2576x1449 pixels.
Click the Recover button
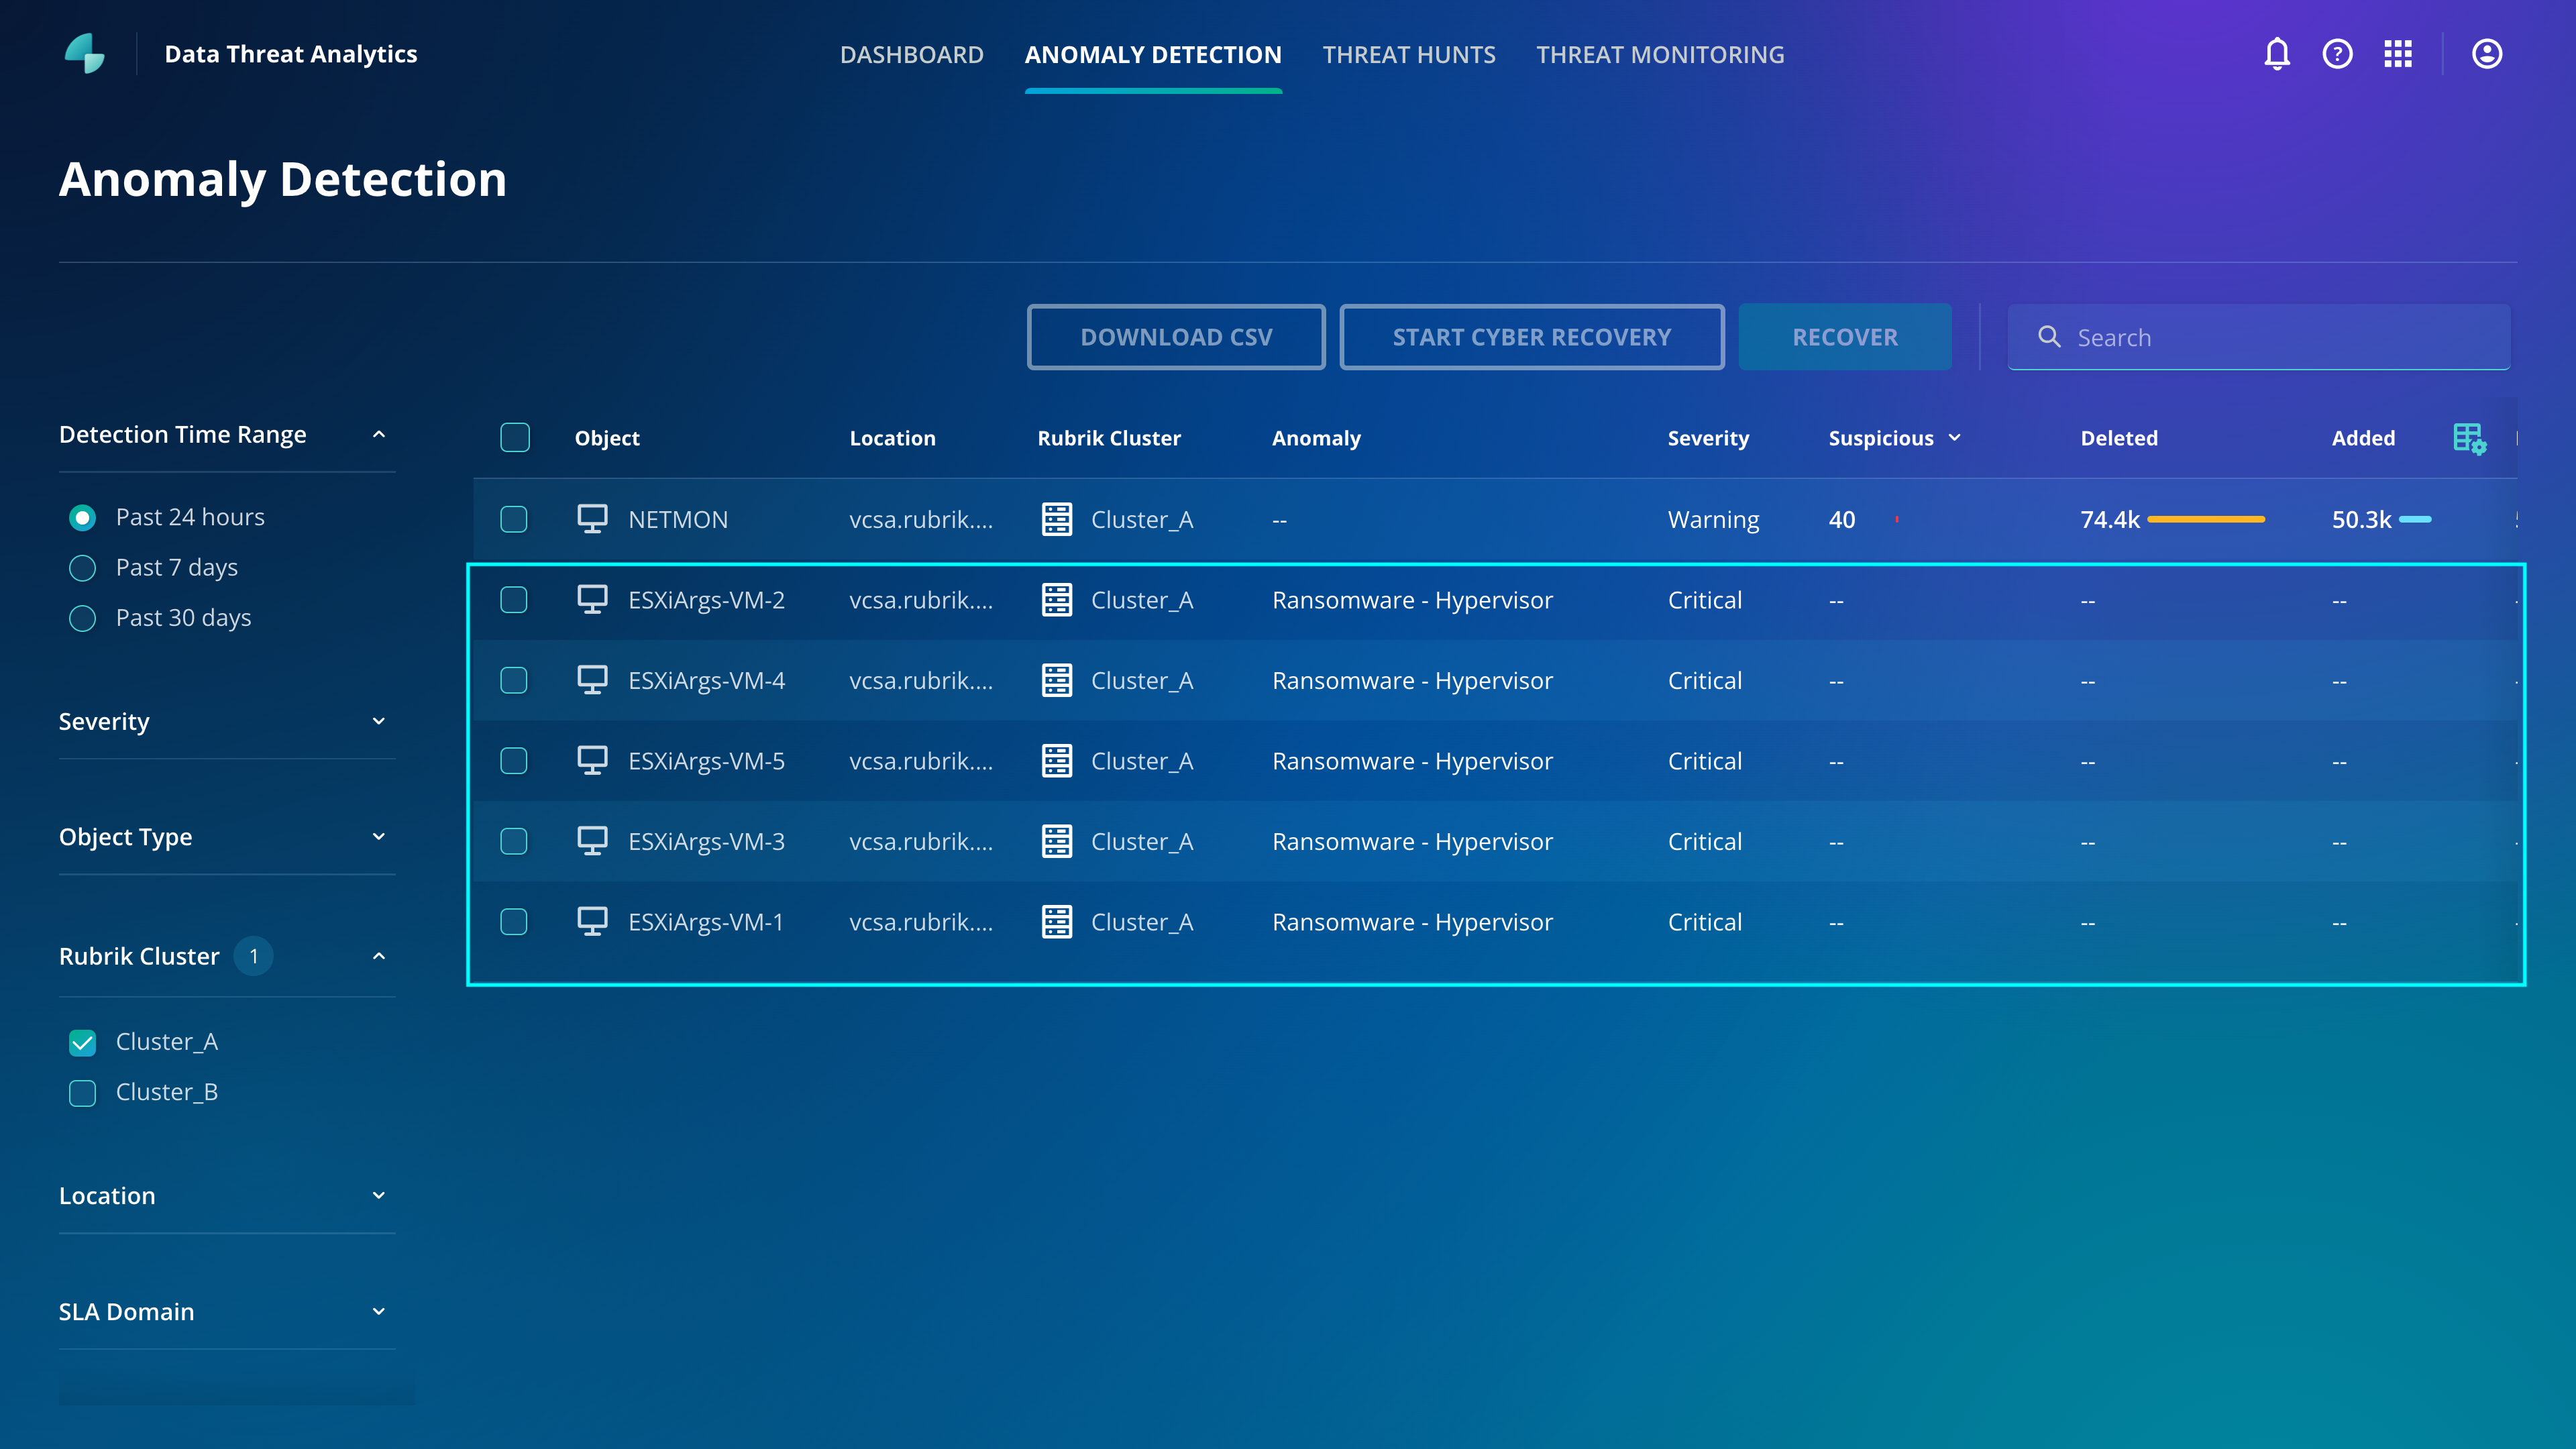click(1845, 337)
